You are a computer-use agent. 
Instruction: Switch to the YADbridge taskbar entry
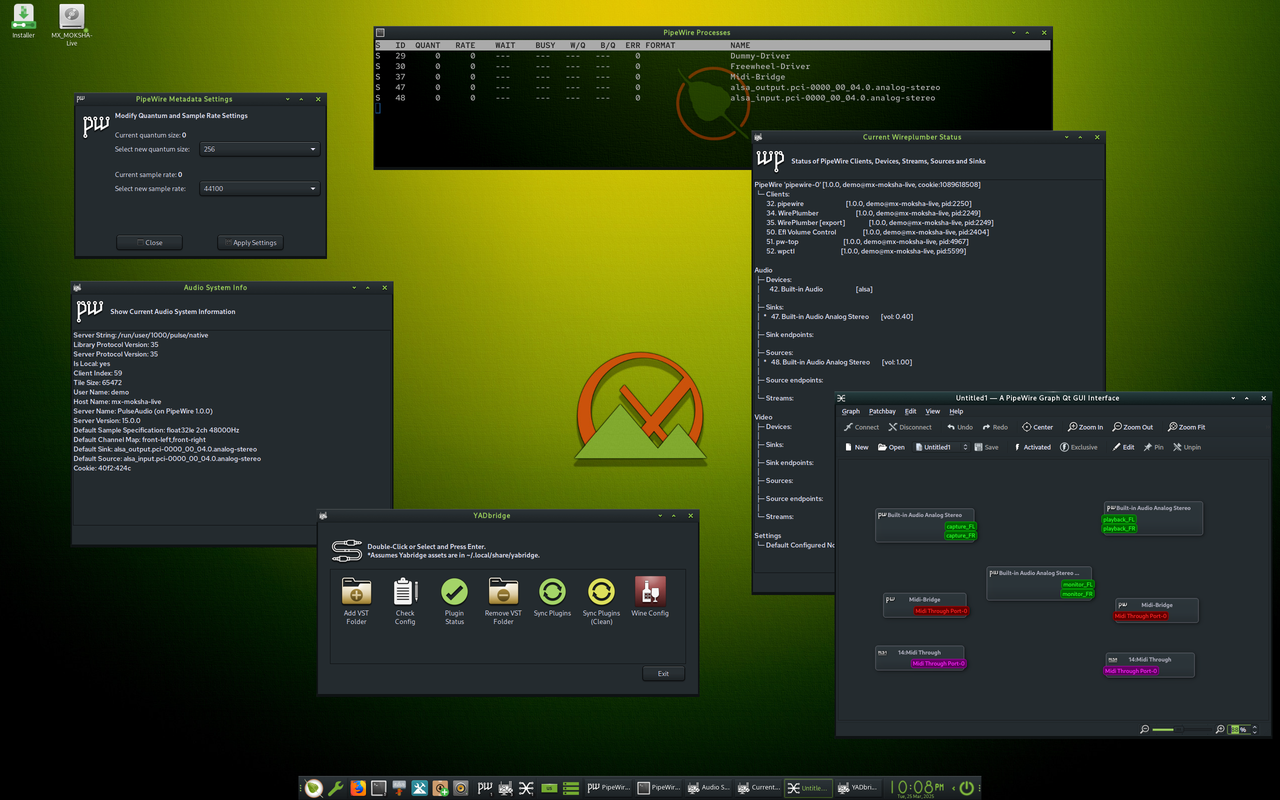point(857,788)
